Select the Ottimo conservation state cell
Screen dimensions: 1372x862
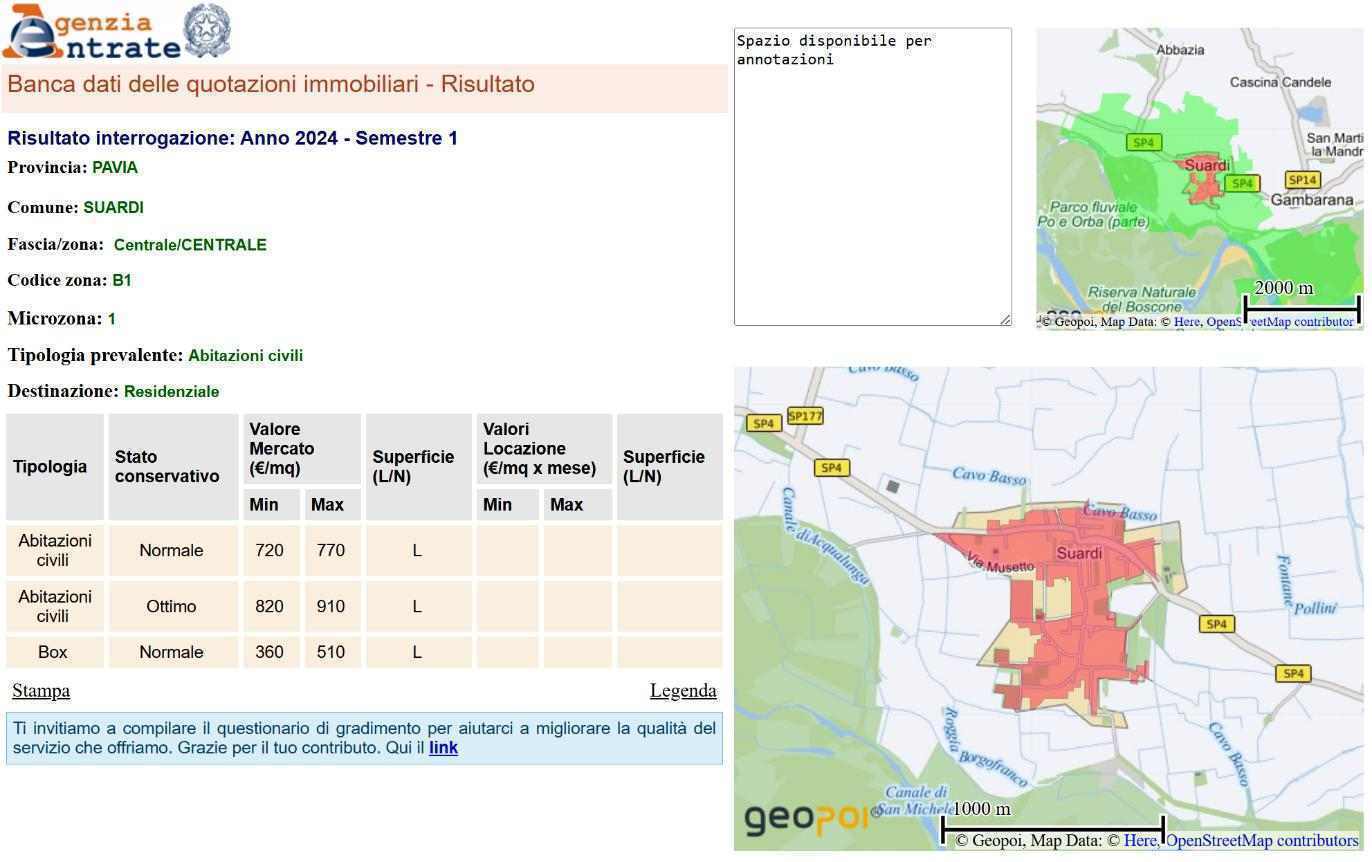[171, 607]
